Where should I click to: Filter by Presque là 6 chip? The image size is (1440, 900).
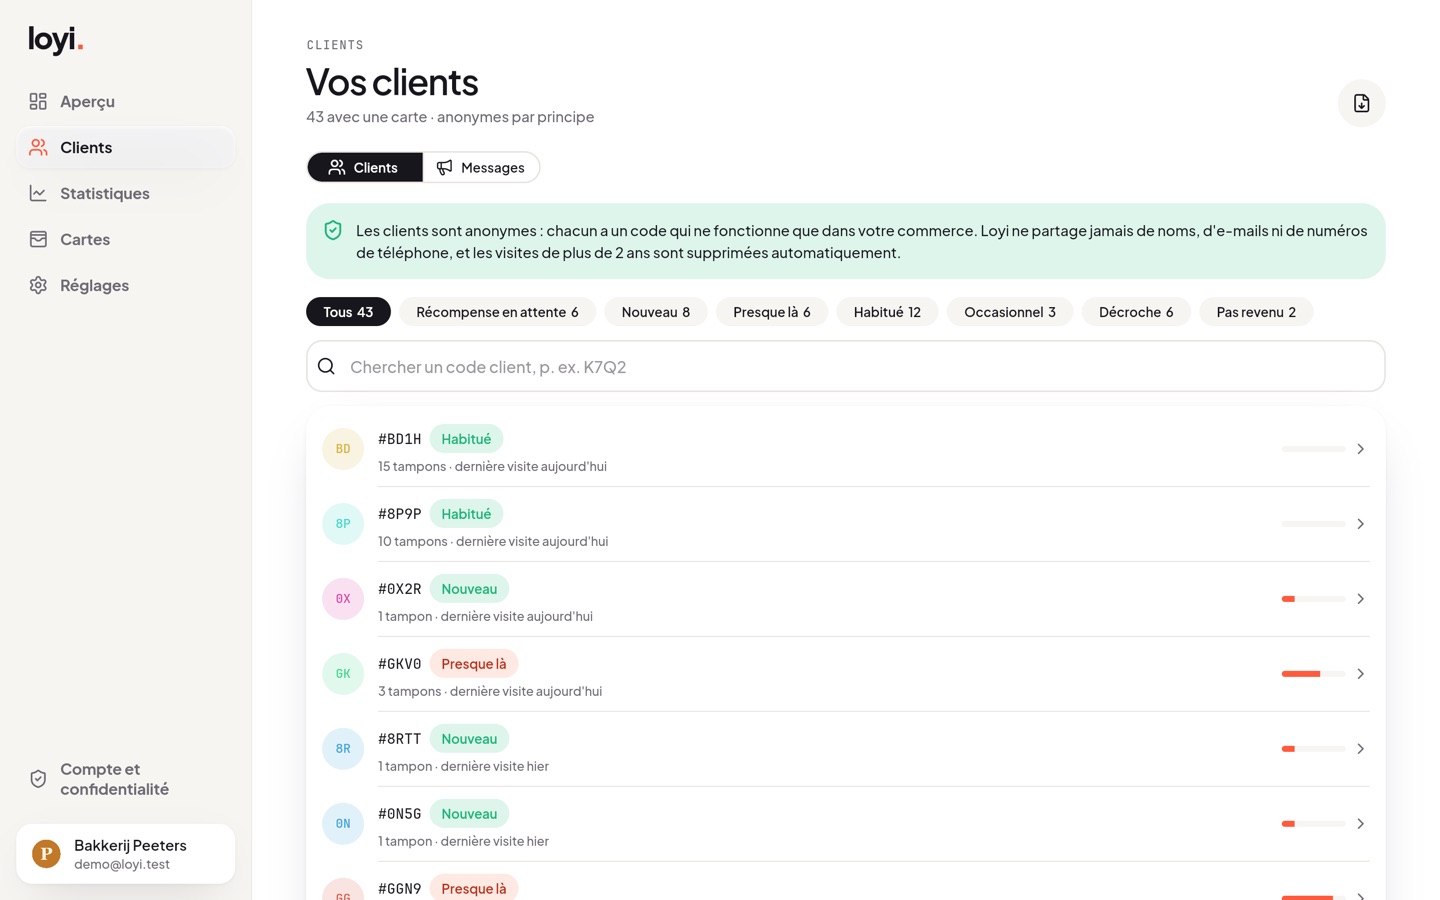pos(772,312)
